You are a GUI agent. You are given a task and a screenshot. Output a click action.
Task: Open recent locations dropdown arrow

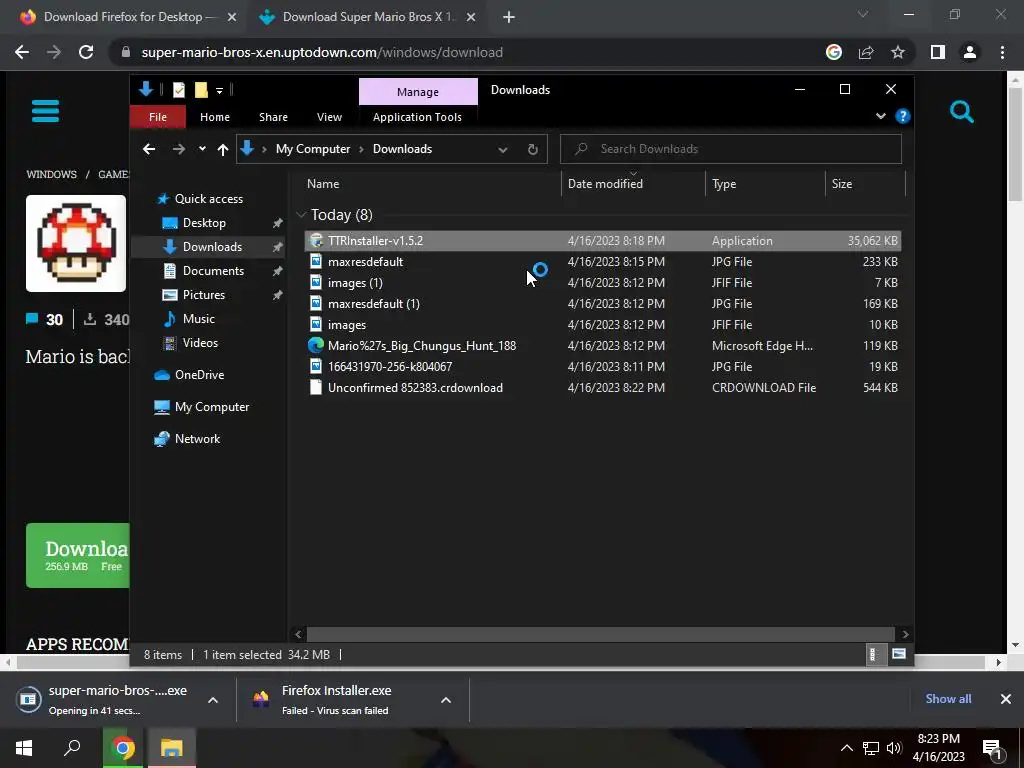click(x=202, y=149)
